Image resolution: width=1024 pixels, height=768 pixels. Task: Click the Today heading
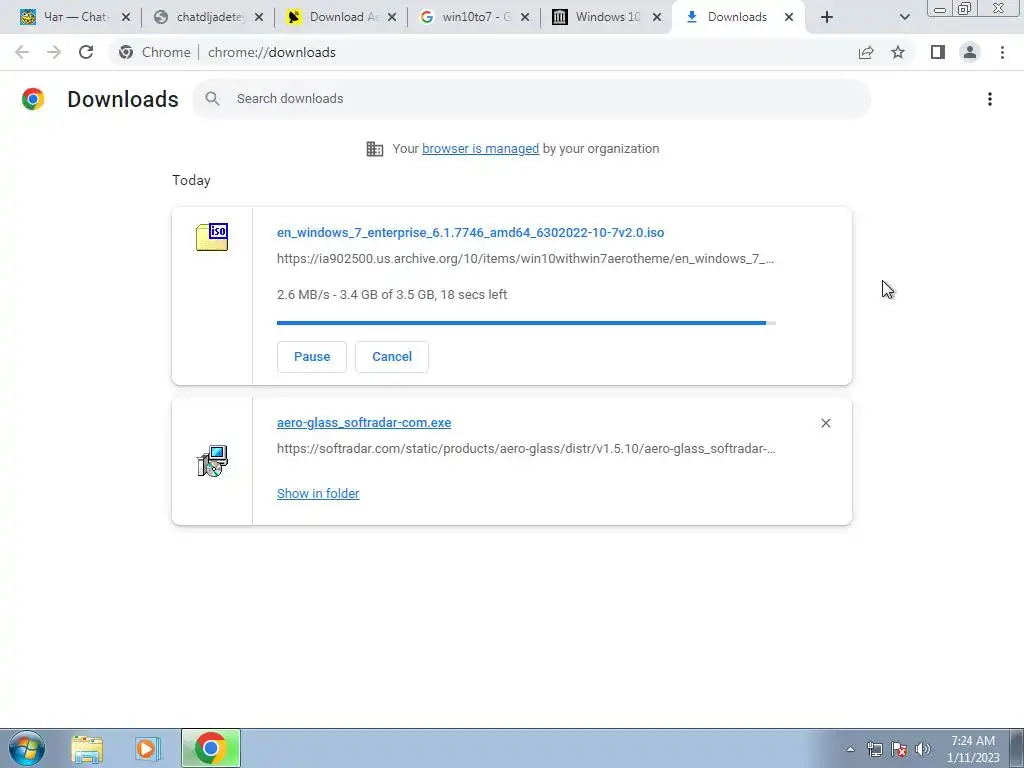(x=191, y=180)
